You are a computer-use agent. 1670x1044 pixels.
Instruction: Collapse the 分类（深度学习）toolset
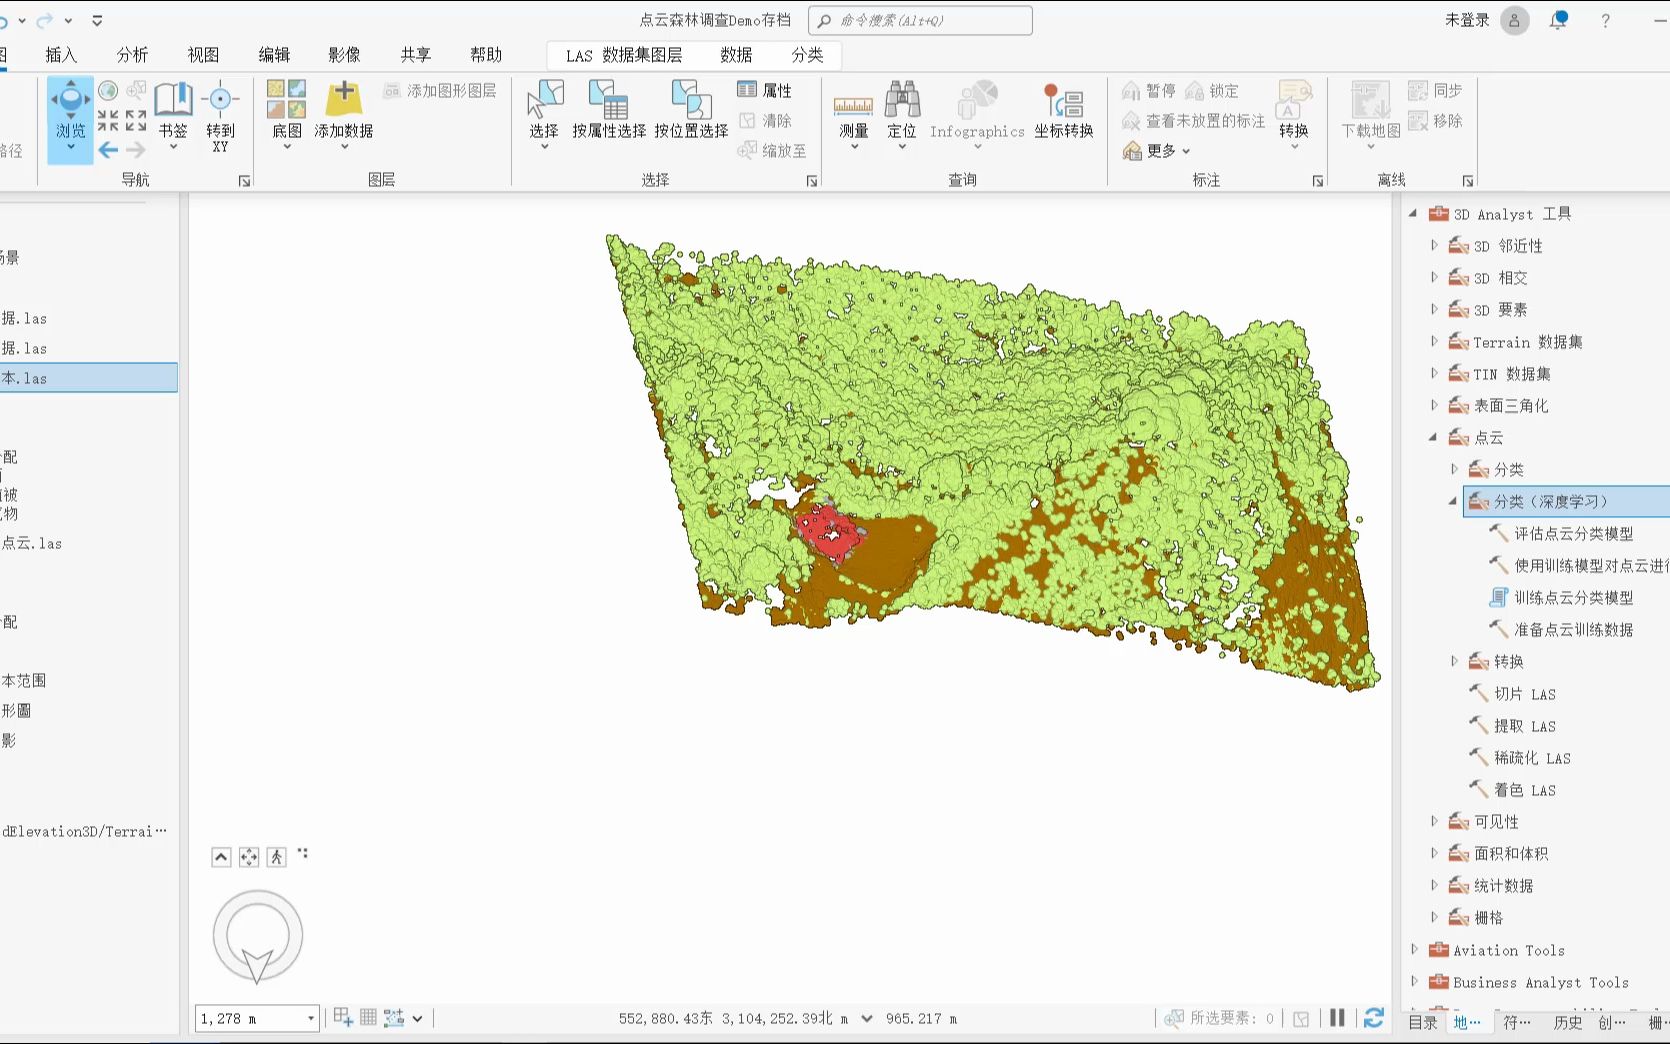[1453, 501]
